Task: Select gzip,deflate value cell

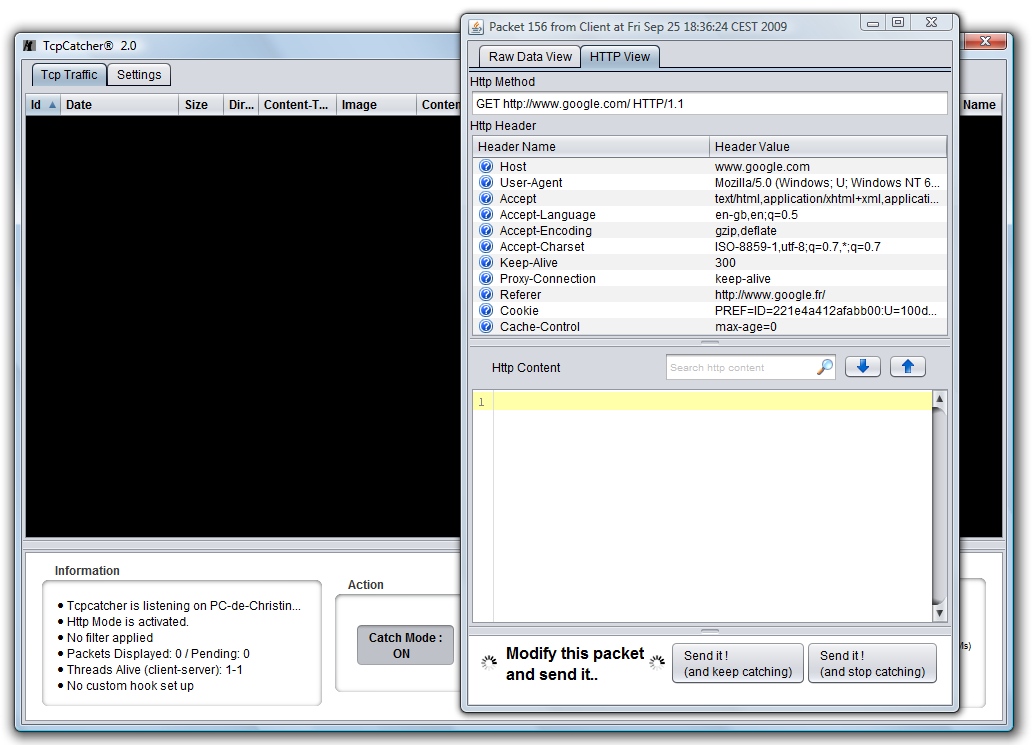Action: tap(828, 231)
